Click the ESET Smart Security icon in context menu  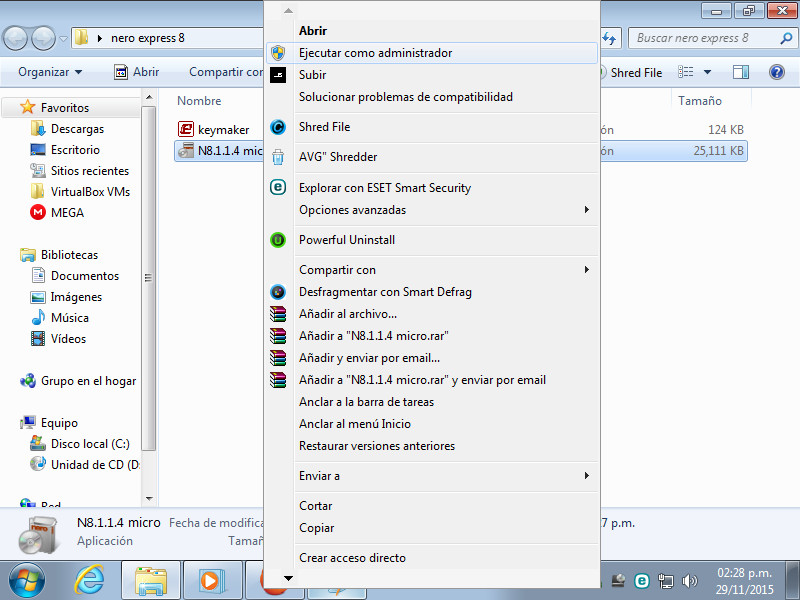pyautogui.click(x=278, y=187)
